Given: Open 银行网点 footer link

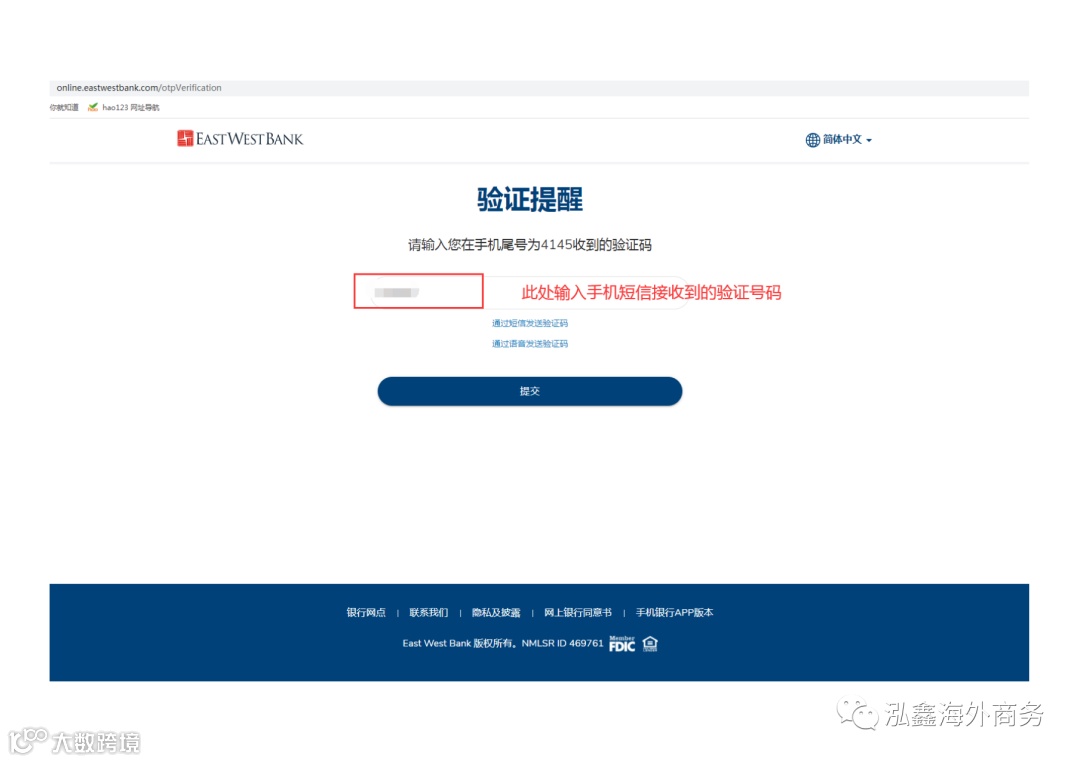Looking at the screenshot, I should (x=366, y=612).
